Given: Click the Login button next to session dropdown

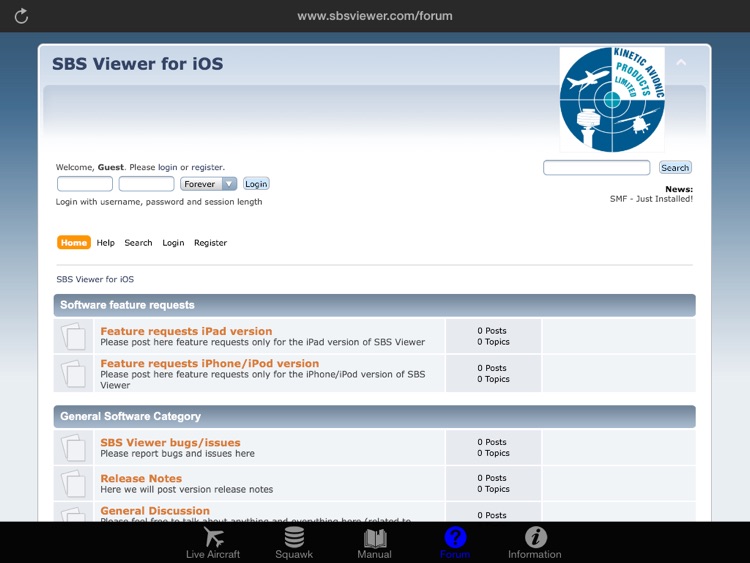Looking at the screenshot, I should pos(256,184).
